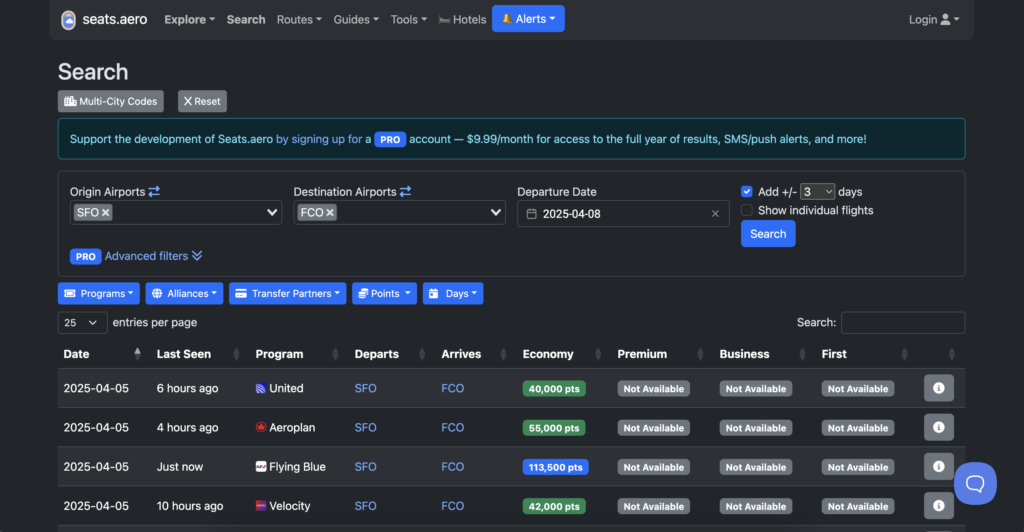Open Guides menu
The height and width of the screenshot is (532, 1024).
356,20
